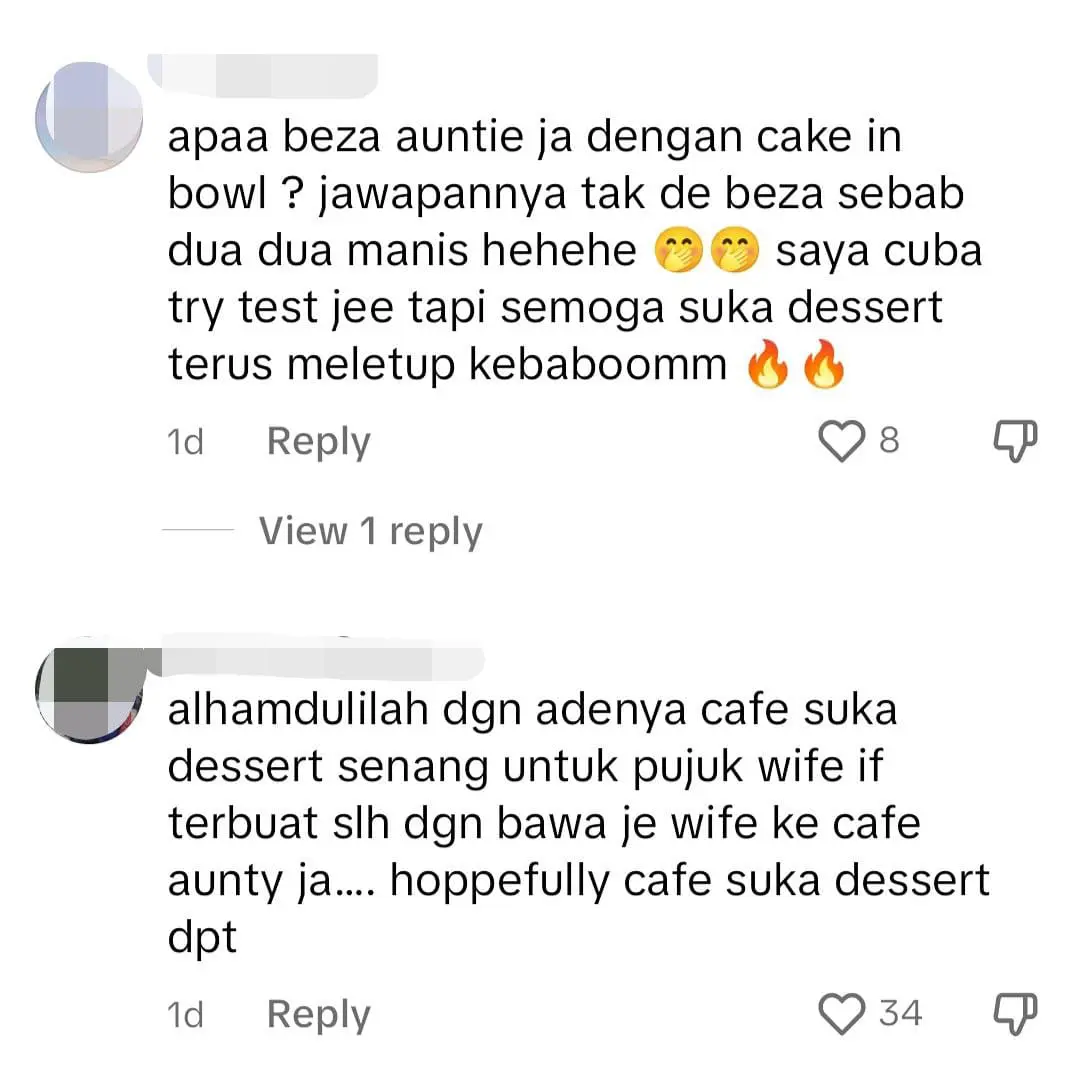Click 1d timestamp under the dpt comment

tap(185, 1015)
